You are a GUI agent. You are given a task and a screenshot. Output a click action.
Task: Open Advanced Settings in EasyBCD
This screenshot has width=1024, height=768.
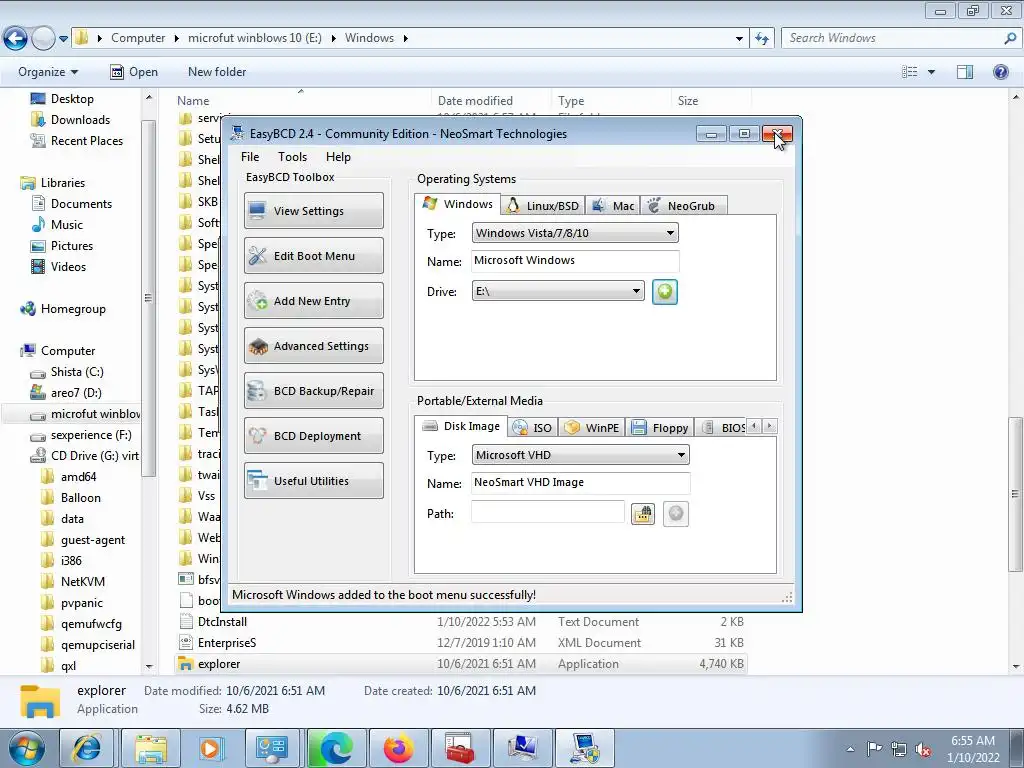point(313,346)
